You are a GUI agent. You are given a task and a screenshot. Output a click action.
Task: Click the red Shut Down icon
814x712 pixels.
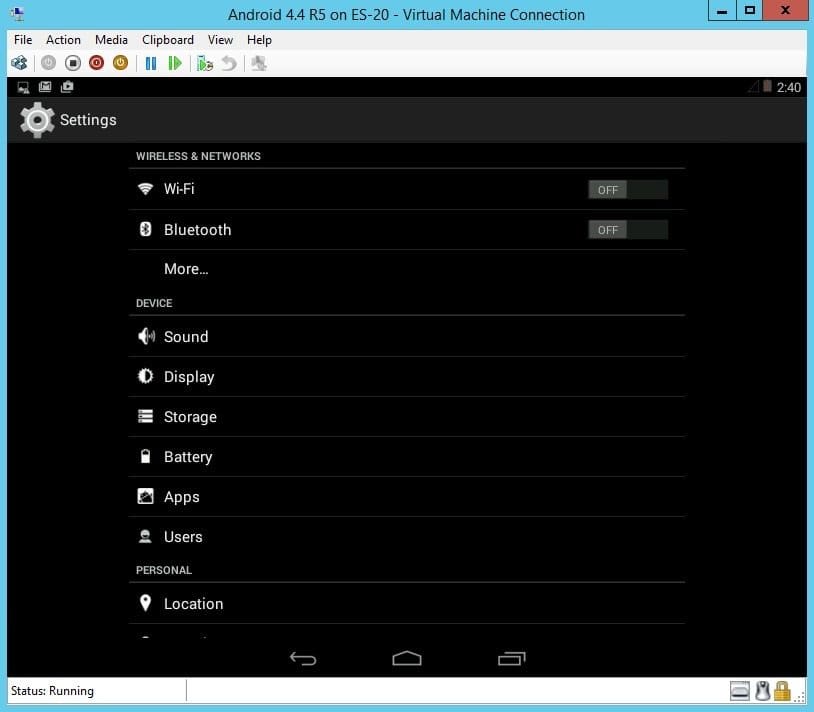click(97, 63)
